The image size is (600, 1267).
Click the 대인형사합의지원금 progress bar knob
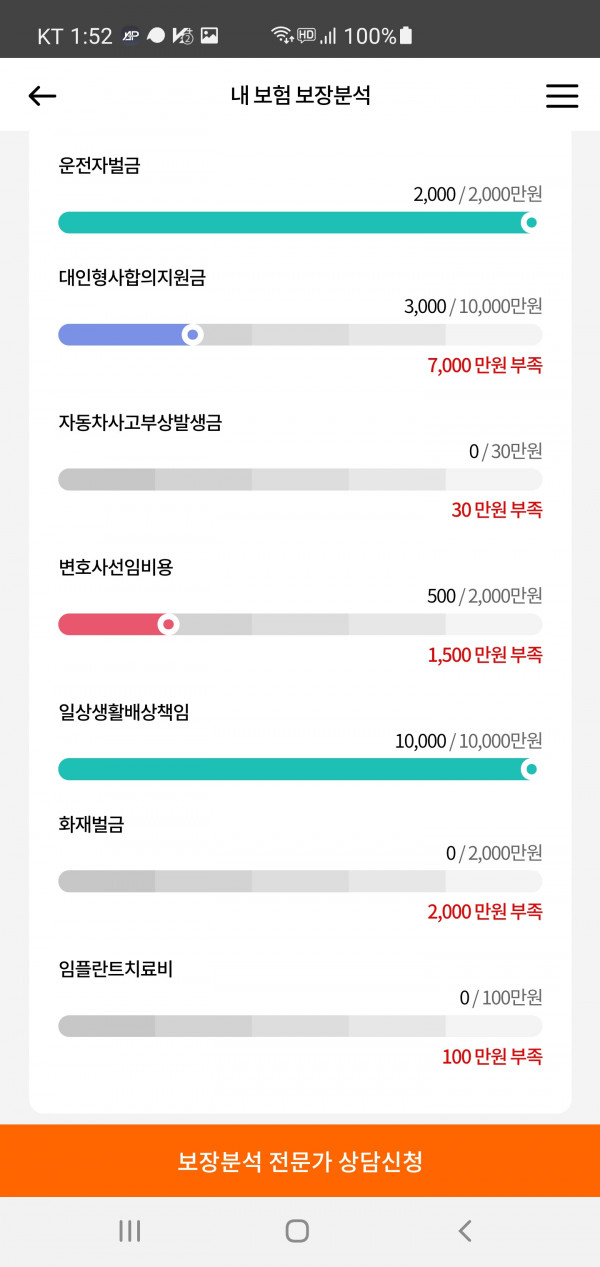[193, 334]
